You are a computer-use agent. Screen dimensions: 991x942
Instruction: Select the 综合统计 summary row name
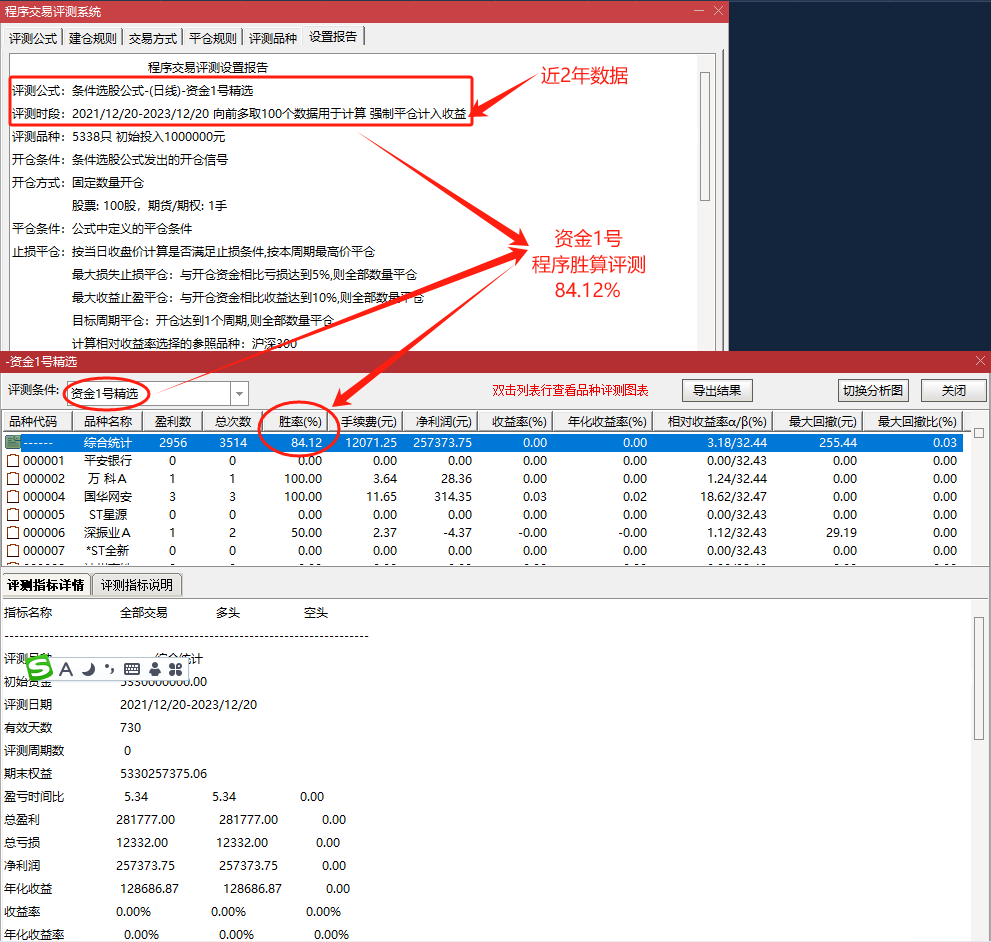point(107,443)
